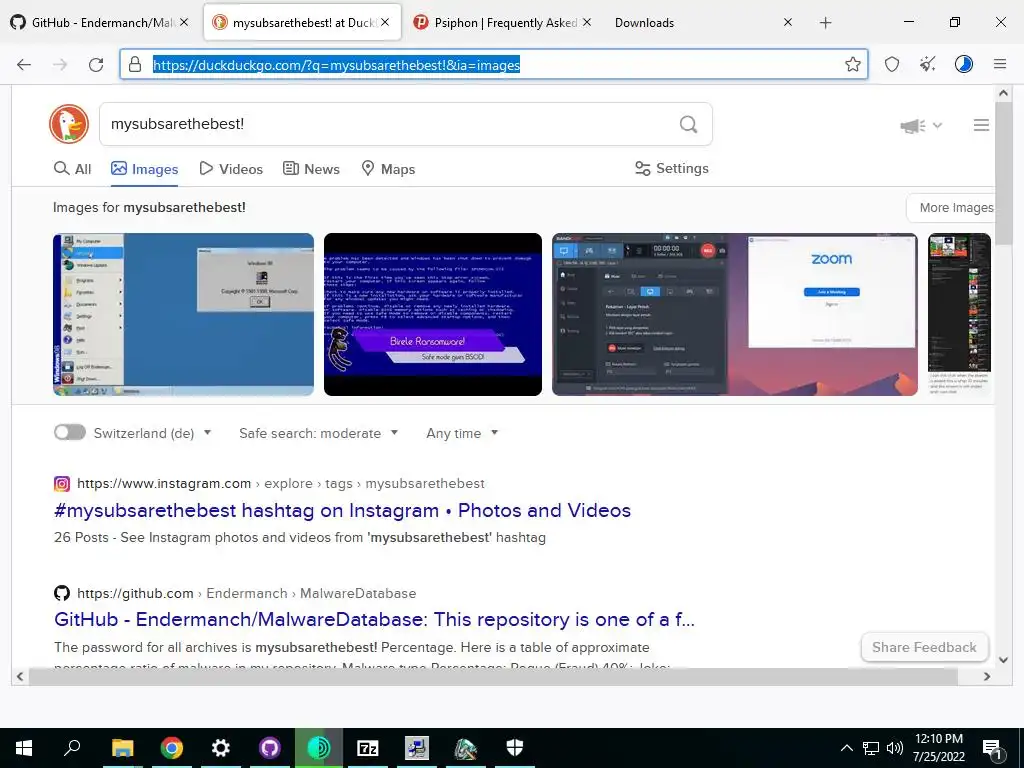Open the taskbar clock and date
The image size is (1024, 768).
tap(938, 748)
